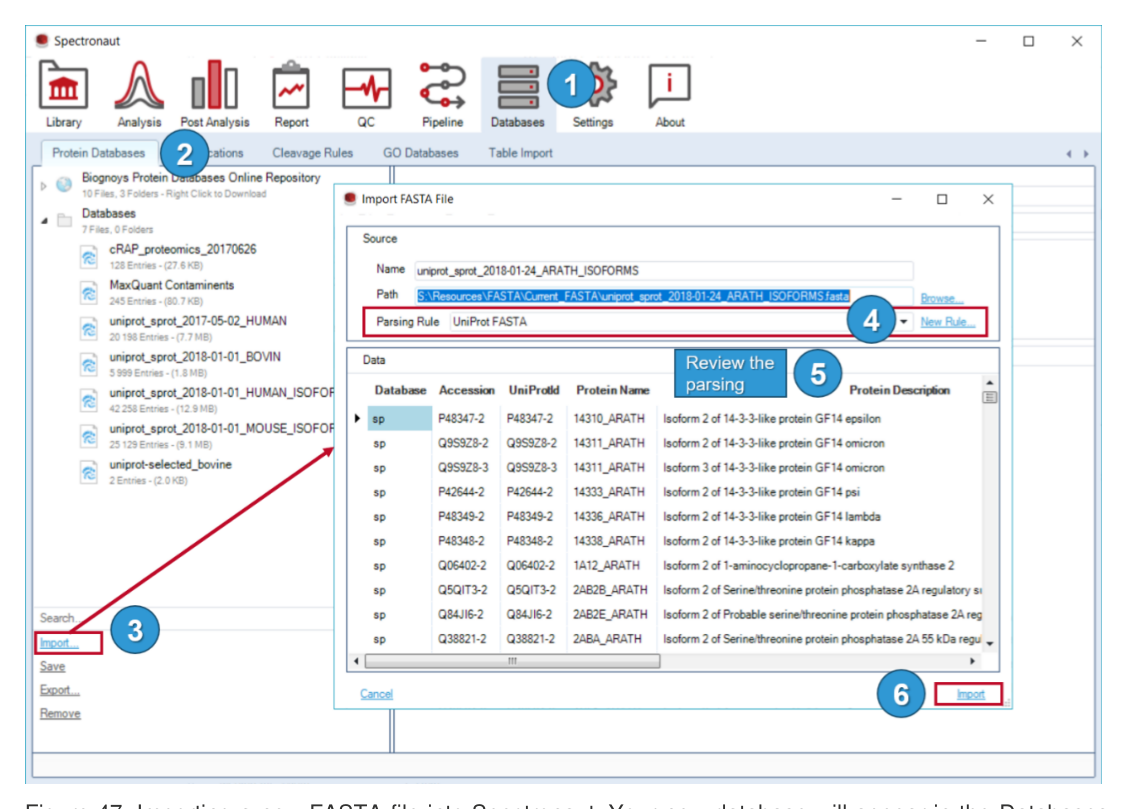Click the uniprot_sprot_2018-01-01_BOVIN file icon

pyautogui.click(x=88, y=364)
